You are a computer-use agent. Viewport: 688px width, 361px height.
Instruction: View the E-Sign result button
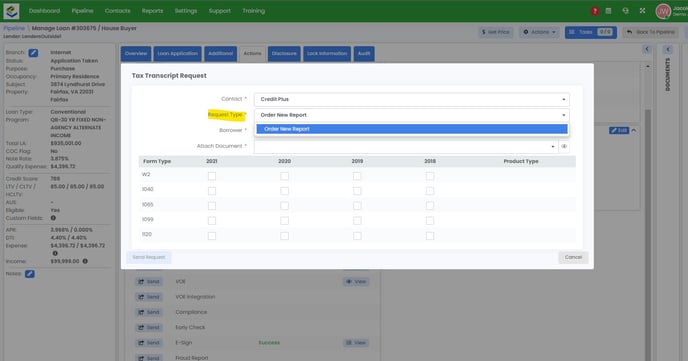coord(356,343)
